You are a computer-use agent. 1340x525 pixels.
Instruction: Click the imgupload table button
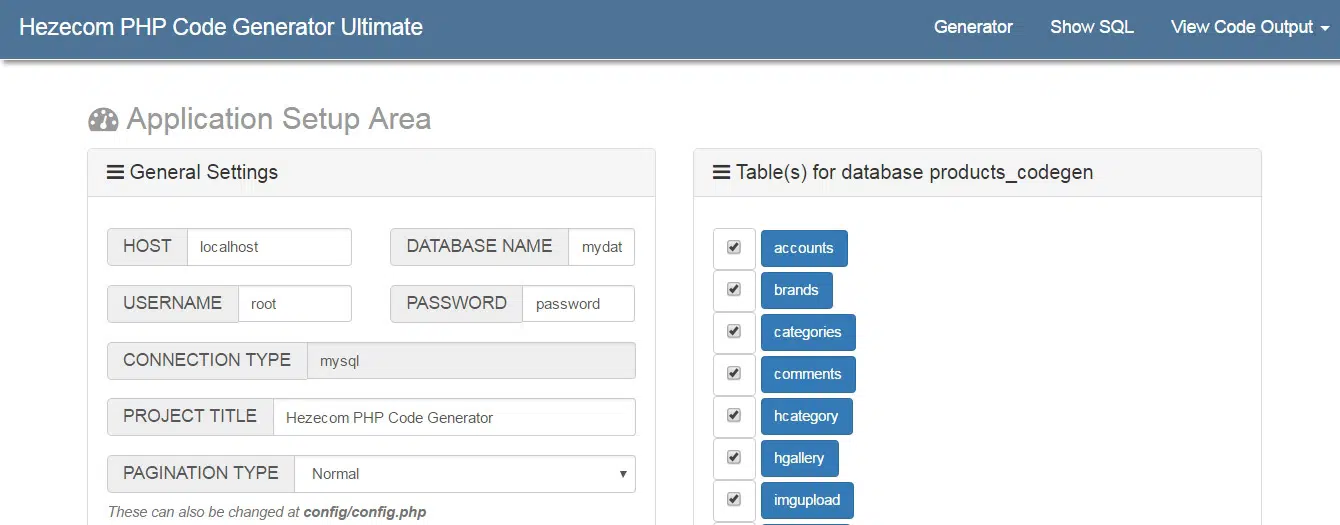pos(806,500)
